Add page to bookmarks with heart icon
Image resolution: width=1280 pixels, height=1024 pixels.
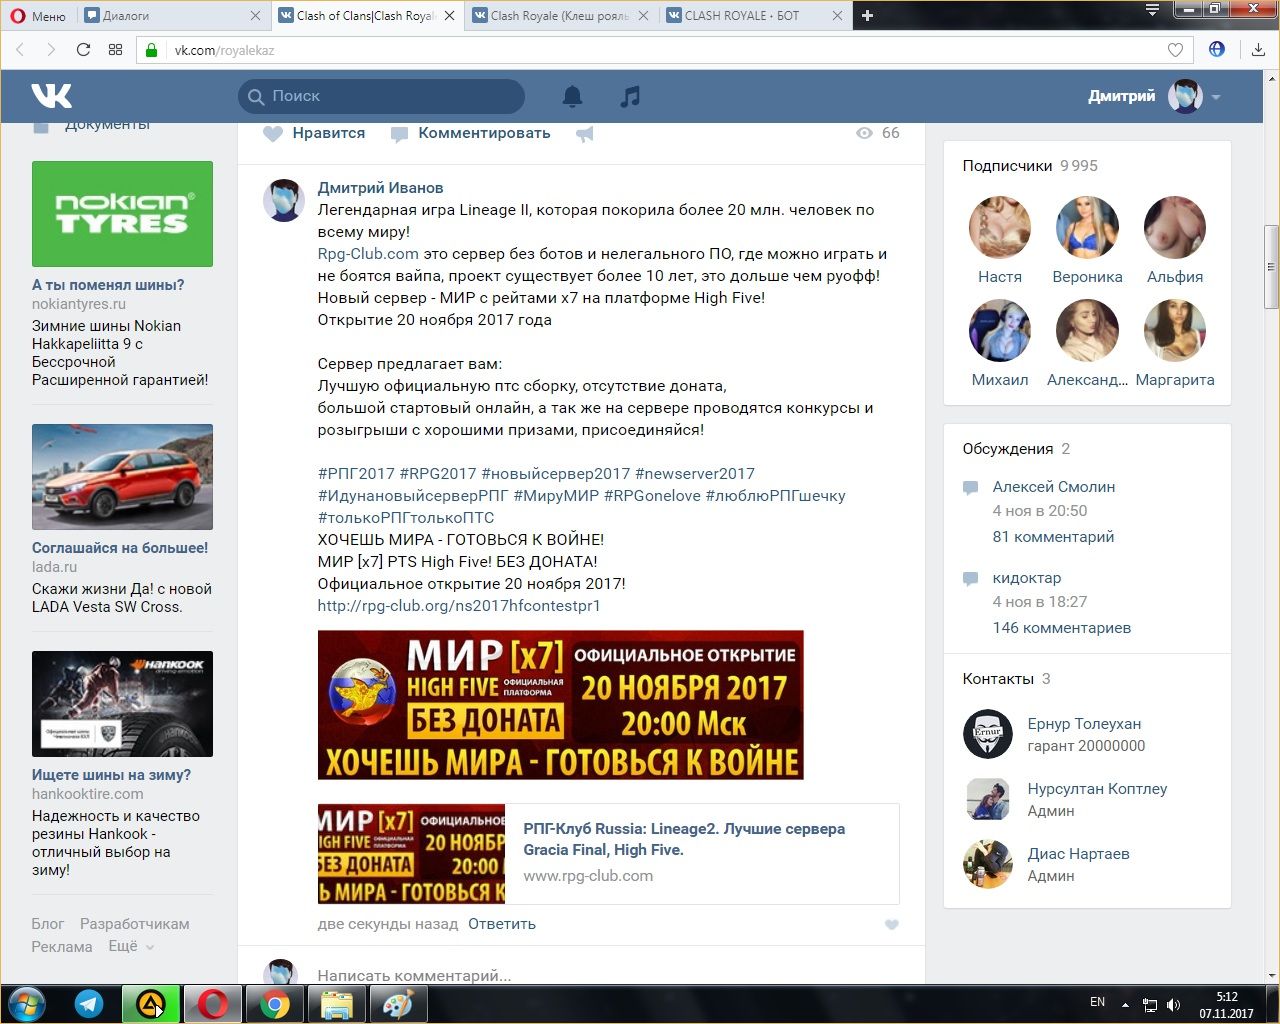tap(1175, 50)
